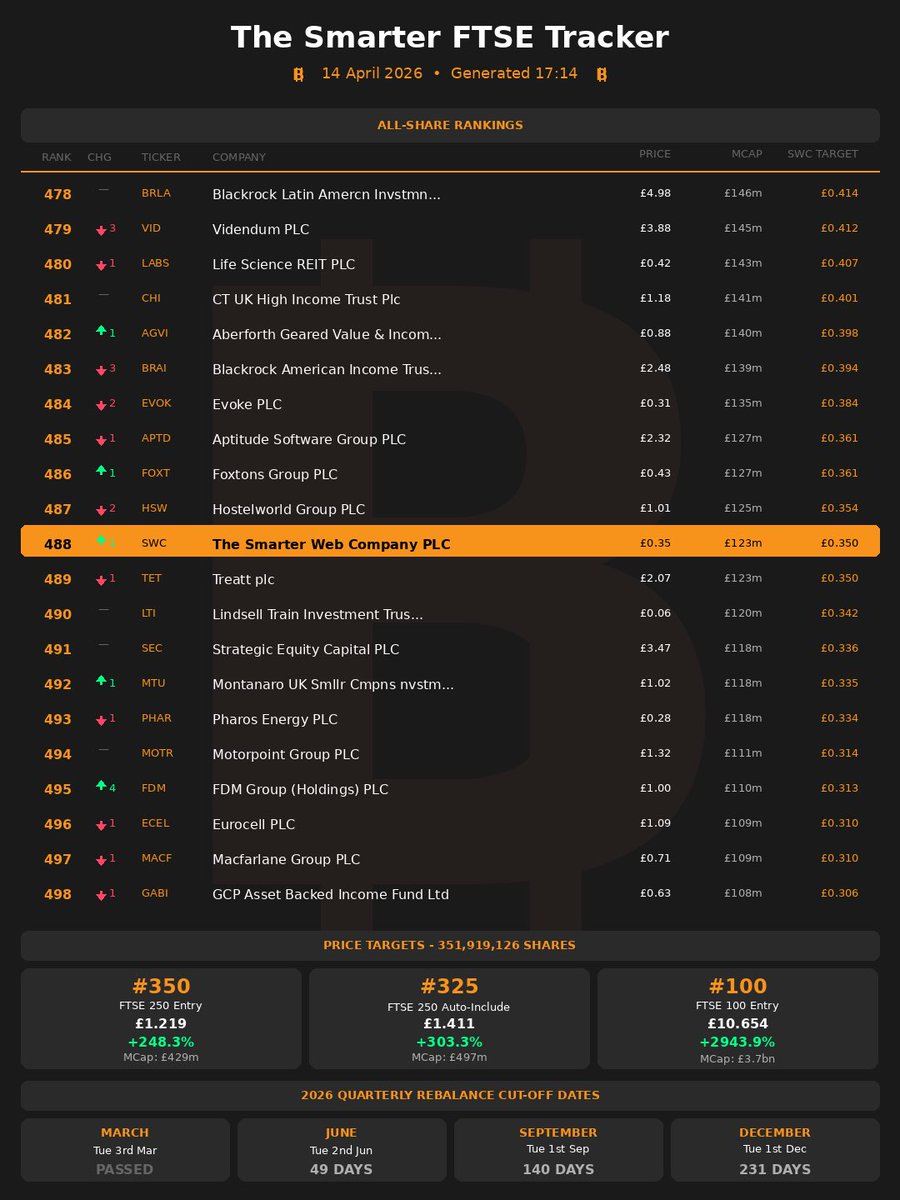Screen dimensions: 900x1200
Task: Click the BRLA ticker
Action: tap(156, 193)
